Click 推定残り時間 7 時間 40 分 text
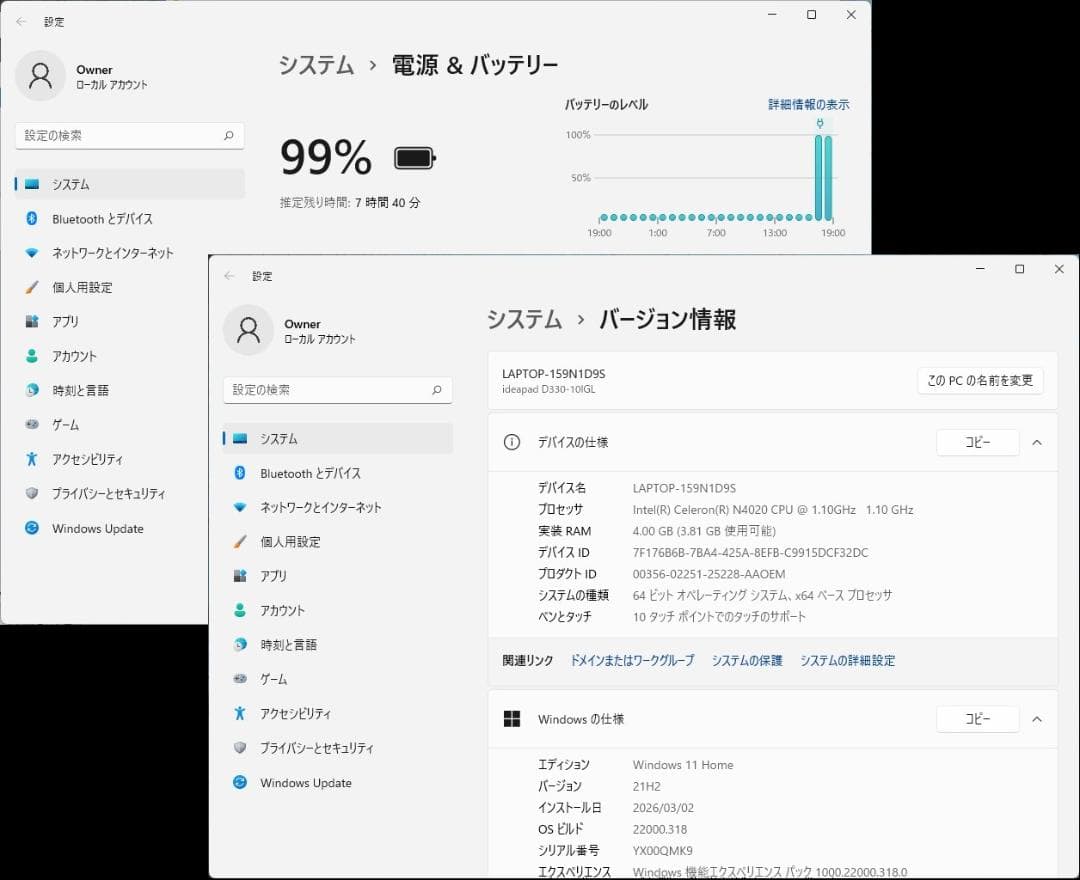 [x=350, y=202]
